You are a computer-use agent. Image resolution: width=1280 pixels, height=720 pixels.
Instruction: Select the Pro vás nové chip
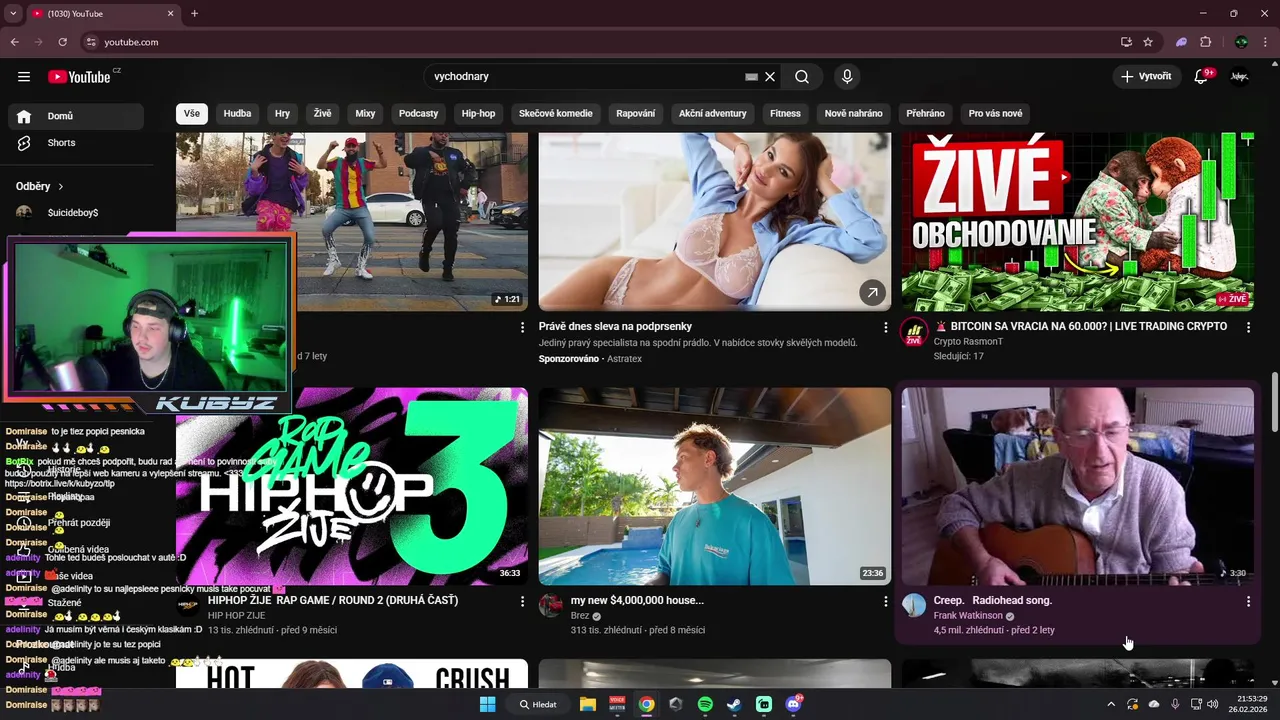(995, 114)
